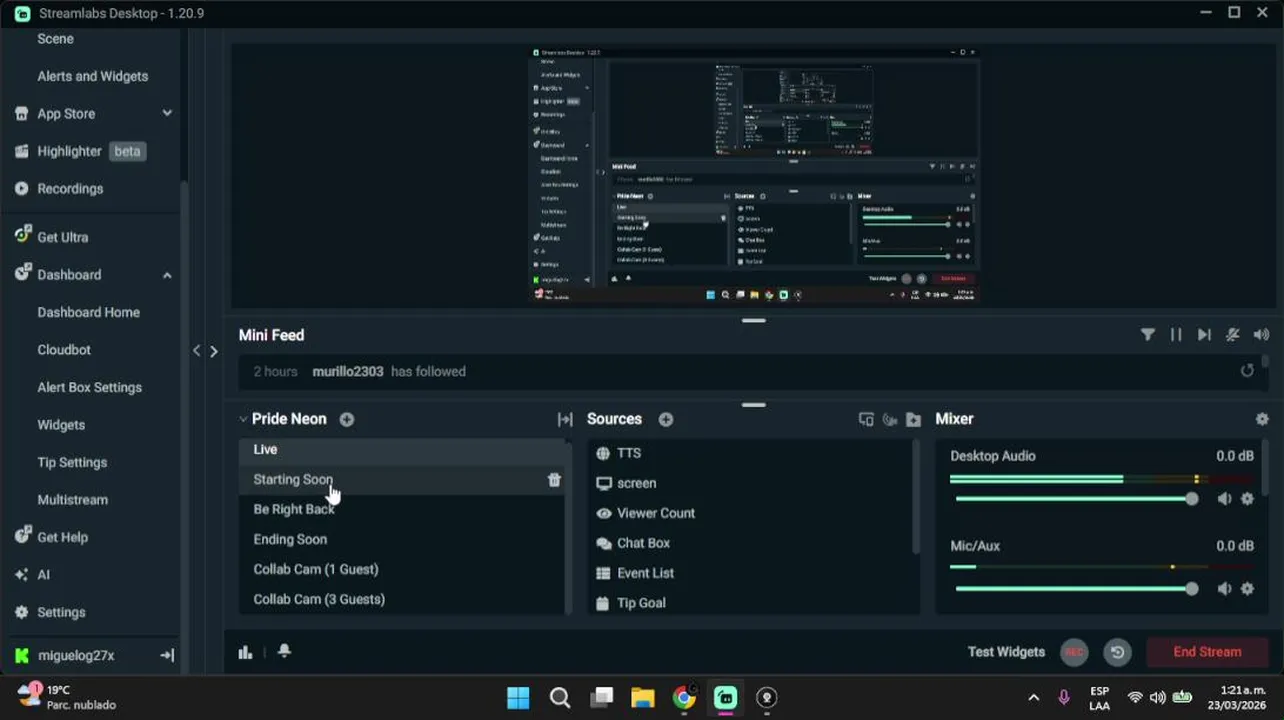
Task: Mute the Mic/Aux source
Action: click(x=1224, y=589)
